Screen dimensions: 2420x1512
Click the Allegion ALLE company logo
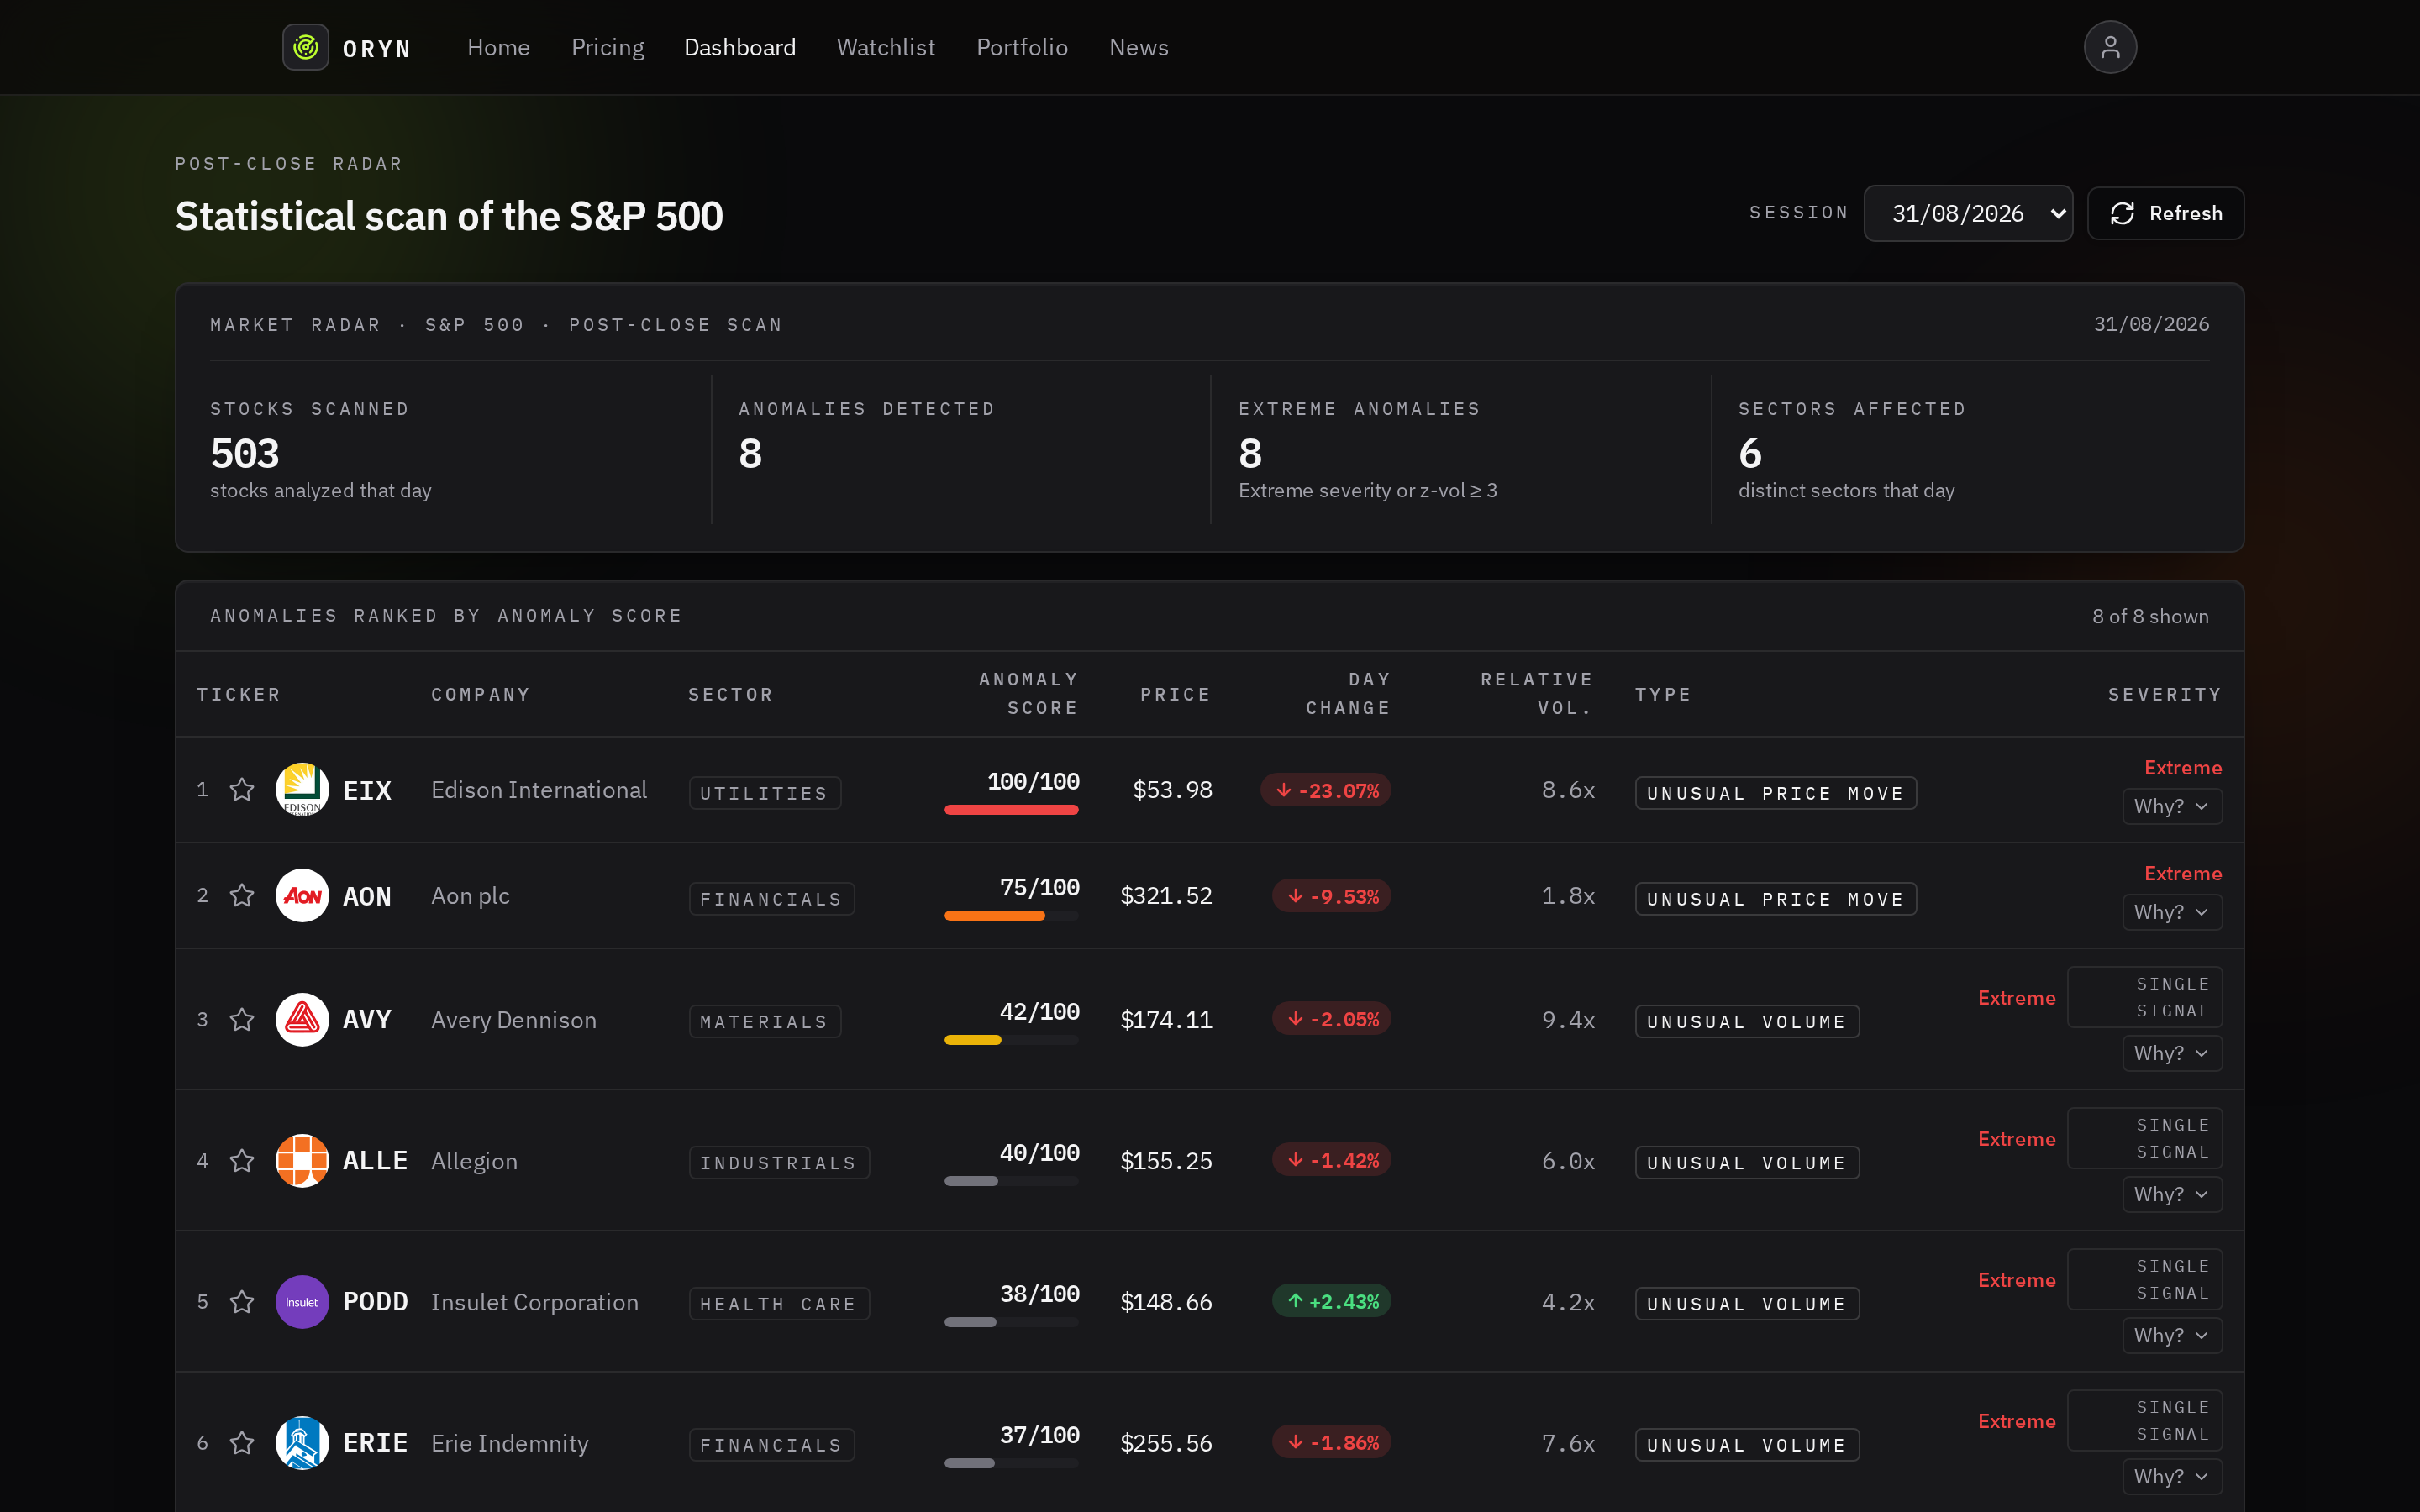tap(302, 1160)
